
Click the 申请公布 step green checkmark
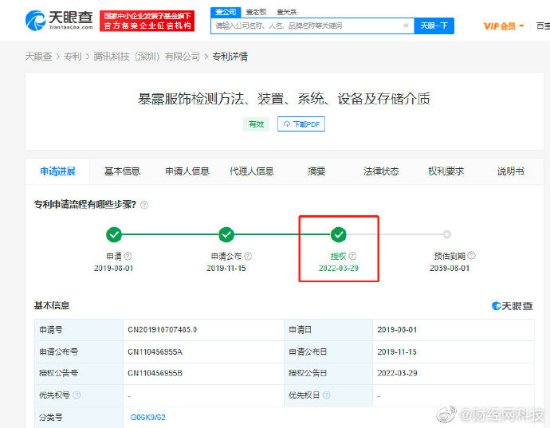pyautogui.click(x=226, y=235)
